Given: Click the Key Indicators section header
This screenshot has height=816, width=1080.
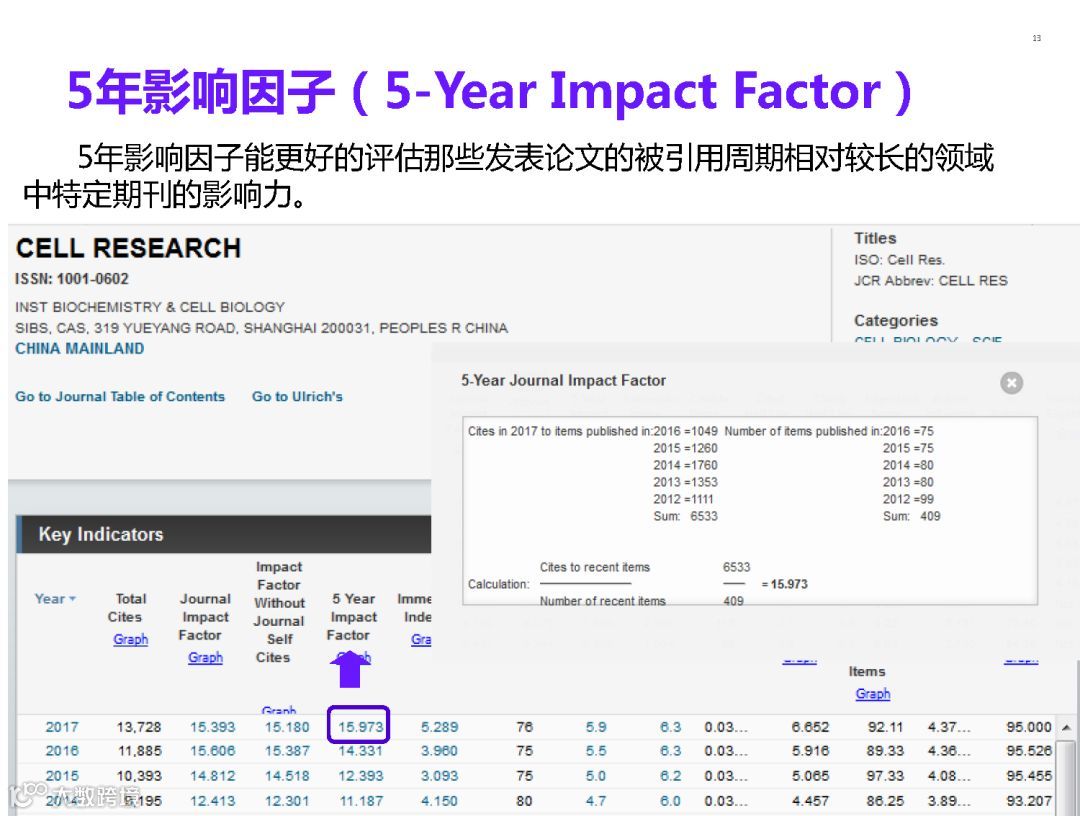Looking at the screenshot, I should (x=224, y=534).
